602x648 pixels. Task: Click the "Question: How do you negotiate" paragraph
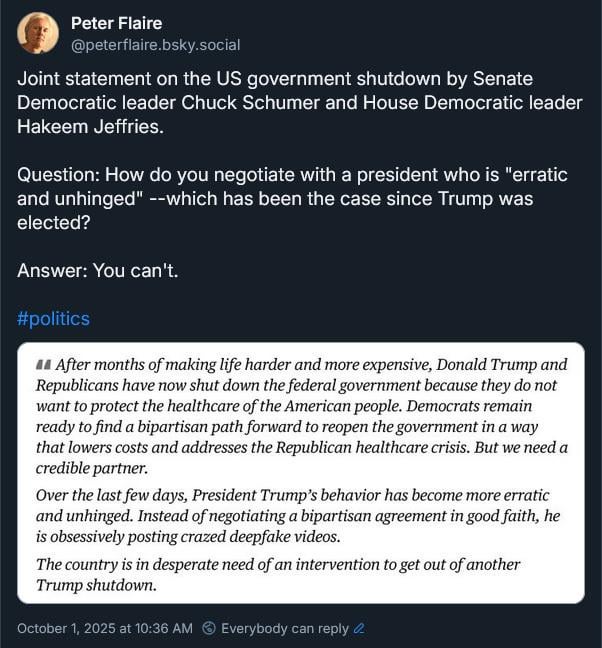pos(292,198)
